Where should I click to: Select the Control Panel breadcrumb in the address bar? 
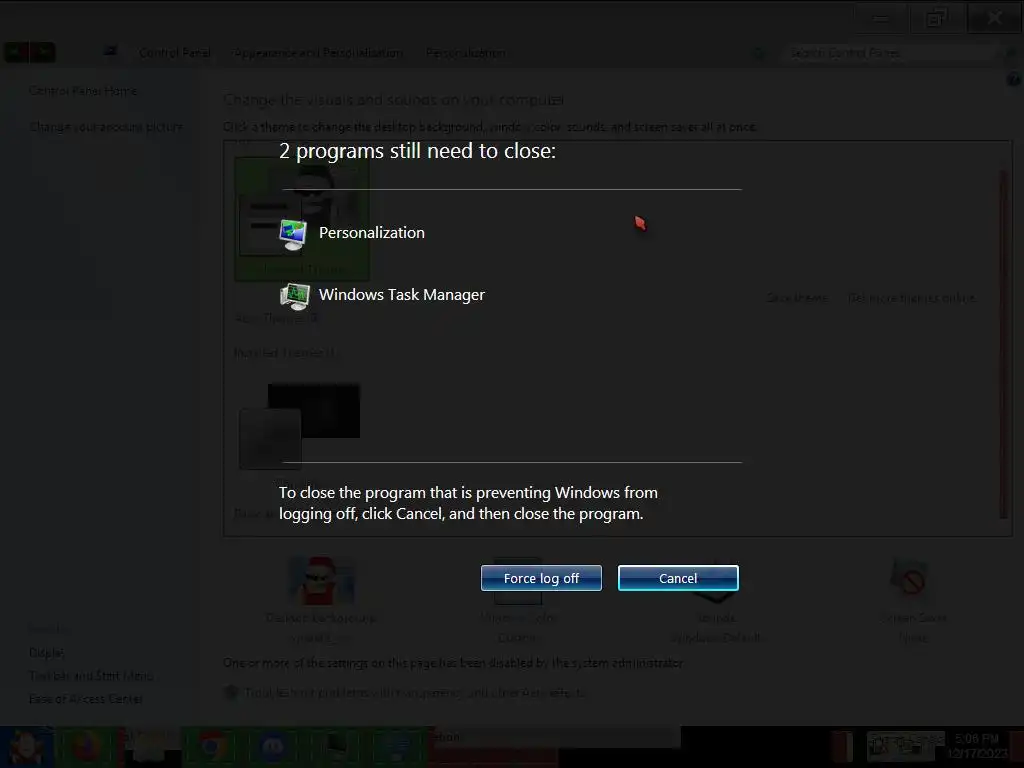click(x=174, y=52)
